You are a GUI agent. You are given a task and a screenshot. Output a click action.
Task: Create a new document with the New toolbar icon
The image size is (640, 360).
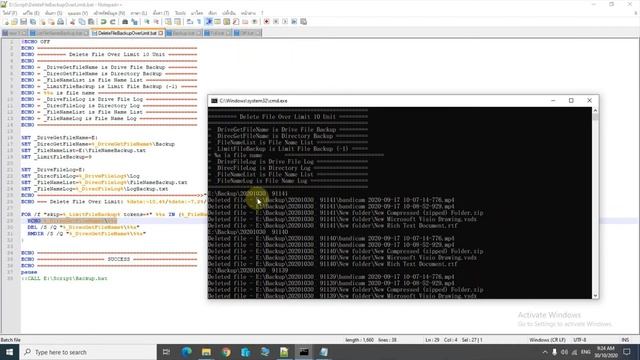click(x=6, y=22)
